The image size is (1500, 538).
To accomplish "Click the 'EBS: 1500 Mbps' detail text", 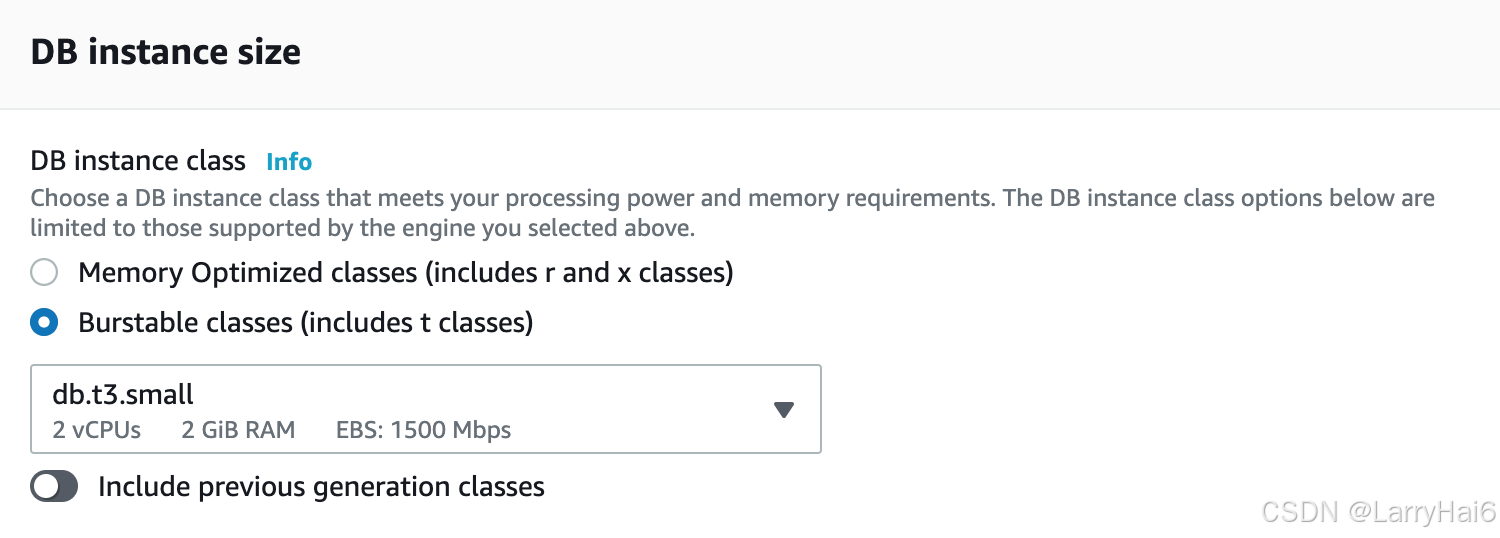I will pos(423,430).
